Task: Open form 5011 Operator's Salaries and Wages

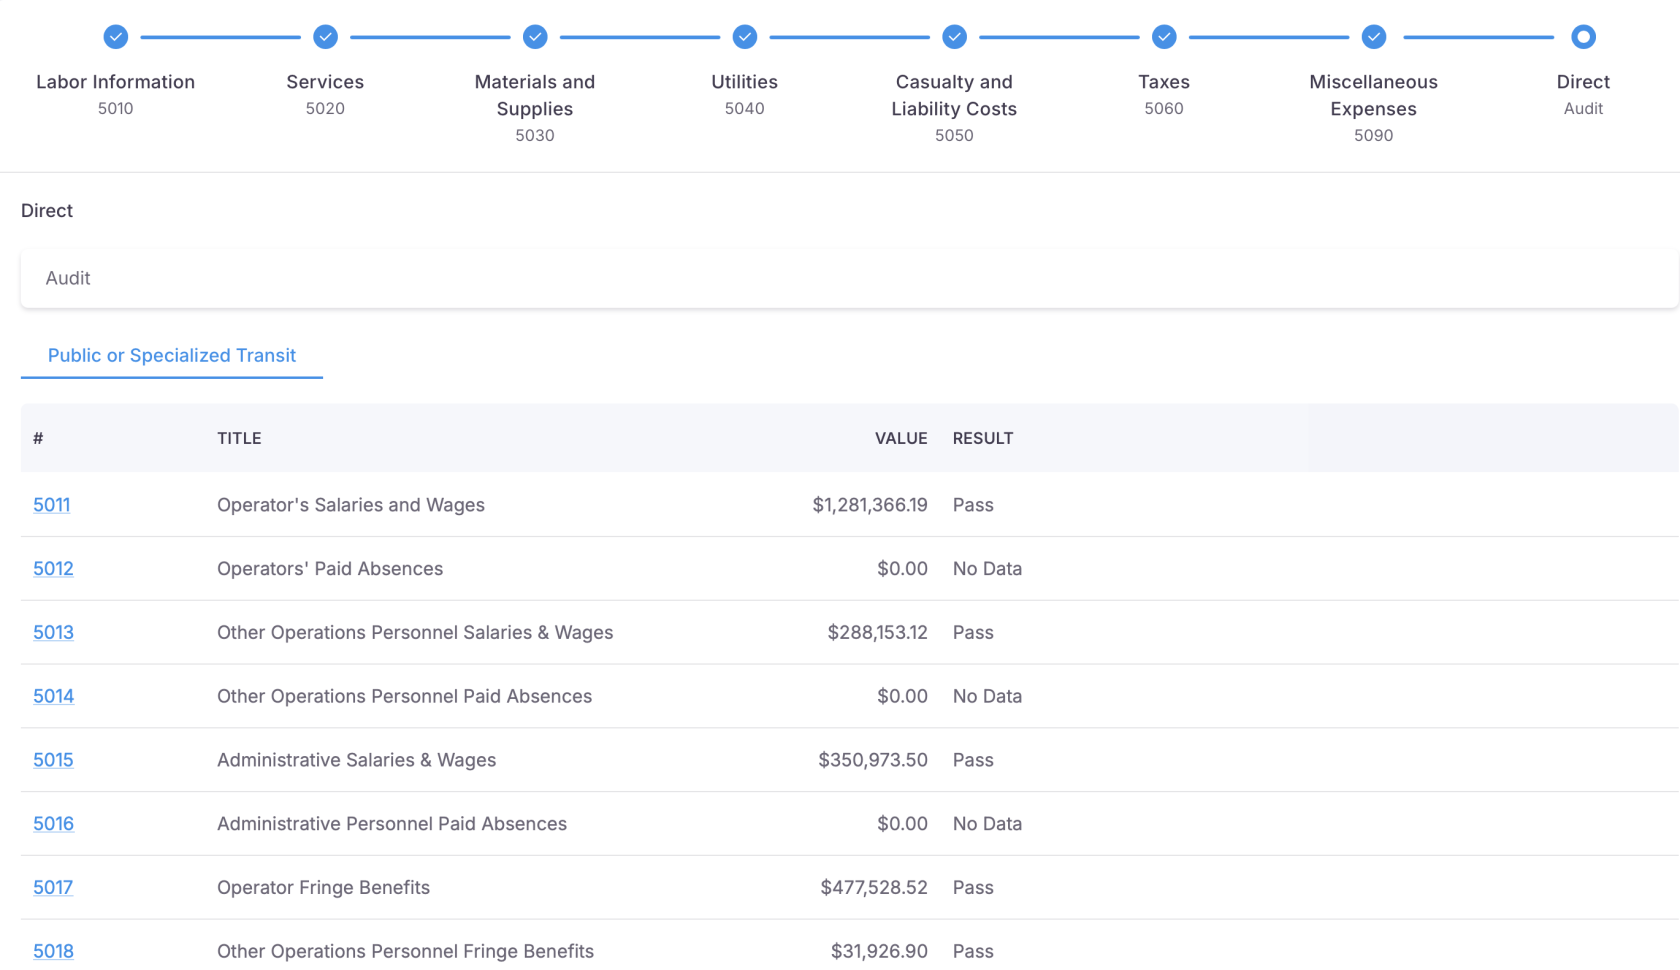Action: tap(51, 505)
